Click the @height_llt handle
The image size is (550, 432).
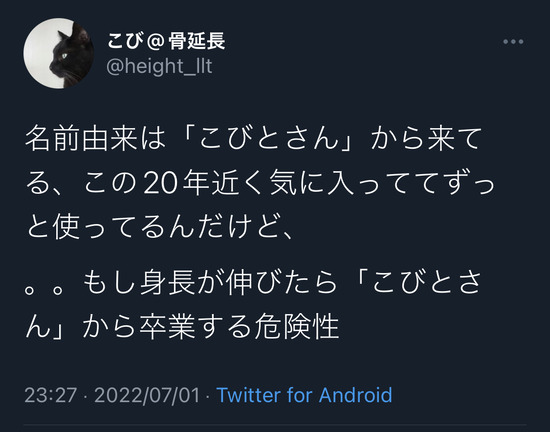[x=159, y=66]
